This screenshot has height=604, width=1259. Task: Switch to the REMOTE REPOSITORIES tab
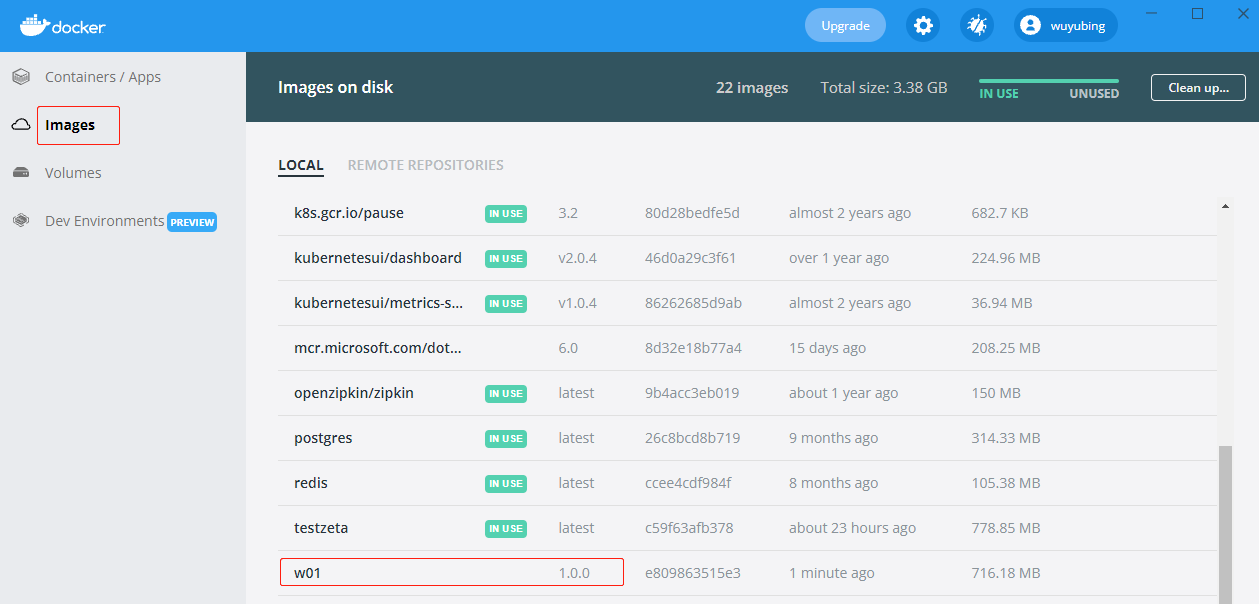coord(426,165)
